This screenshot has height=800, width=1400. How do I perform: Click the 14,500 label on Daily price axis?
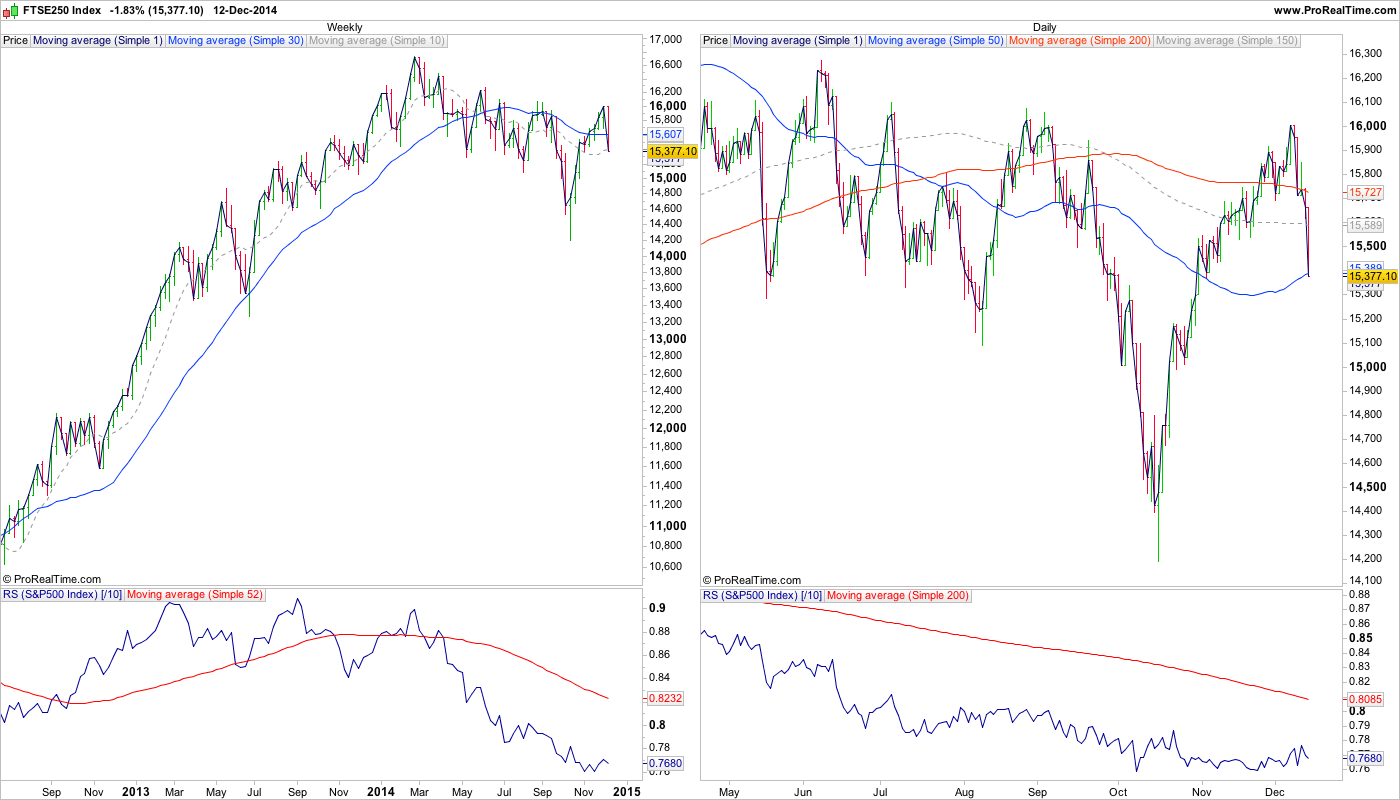click(x=1367, y=486)
